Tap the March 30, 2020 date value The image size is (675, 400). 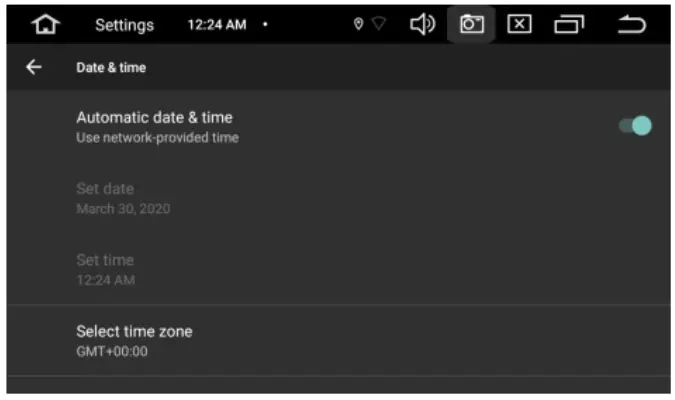click(123, 209)
